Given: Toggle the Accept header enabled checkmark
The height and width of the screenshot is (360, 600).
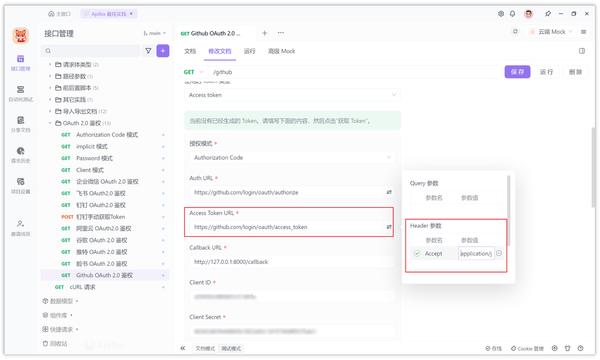Looking at the screenshot, I should pyautogui.click(x=417, y=253).
